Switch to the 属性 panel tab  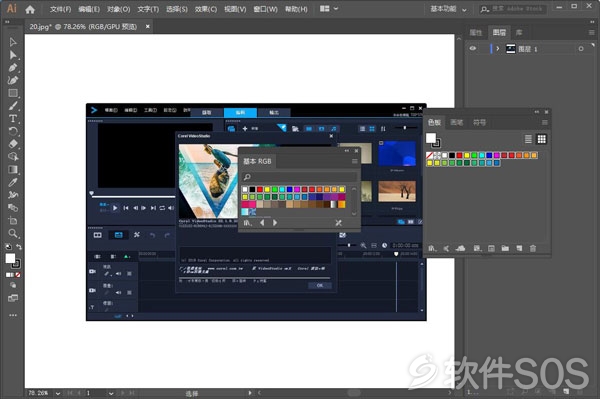pos(476,33)
